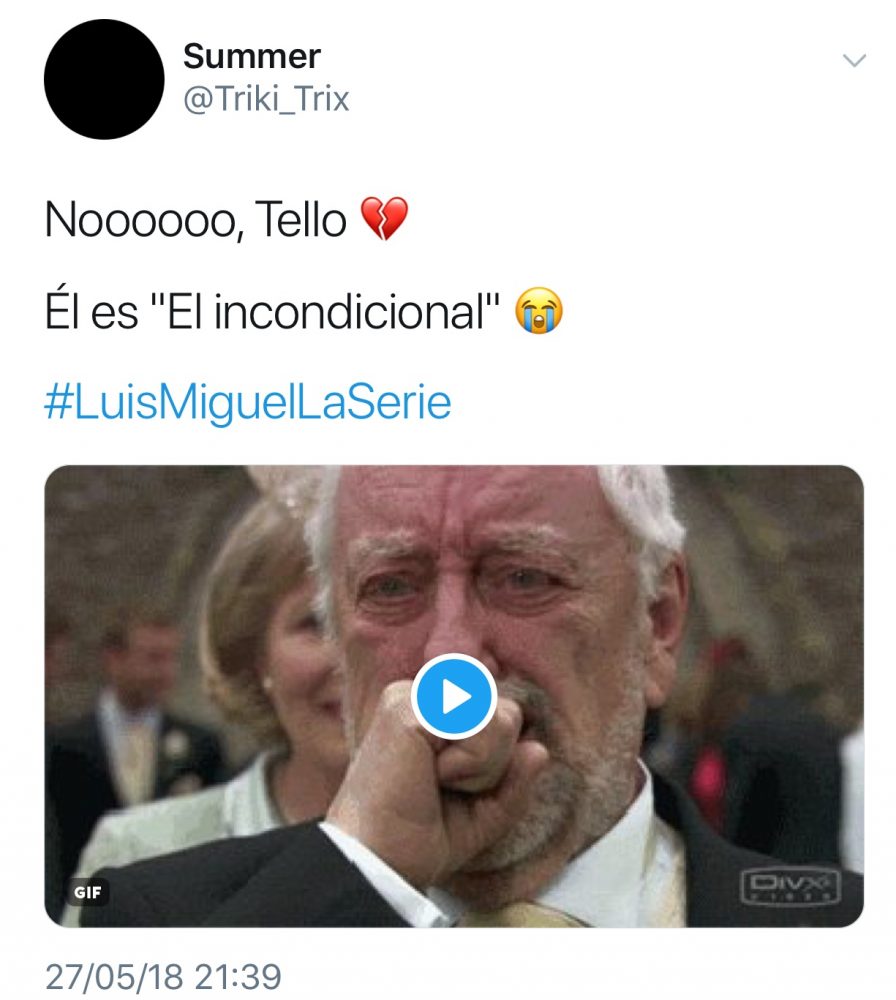Click the GIF badge label
Image resolution: width=896 pixels, height=1000 pixels.
coord(89,892)
